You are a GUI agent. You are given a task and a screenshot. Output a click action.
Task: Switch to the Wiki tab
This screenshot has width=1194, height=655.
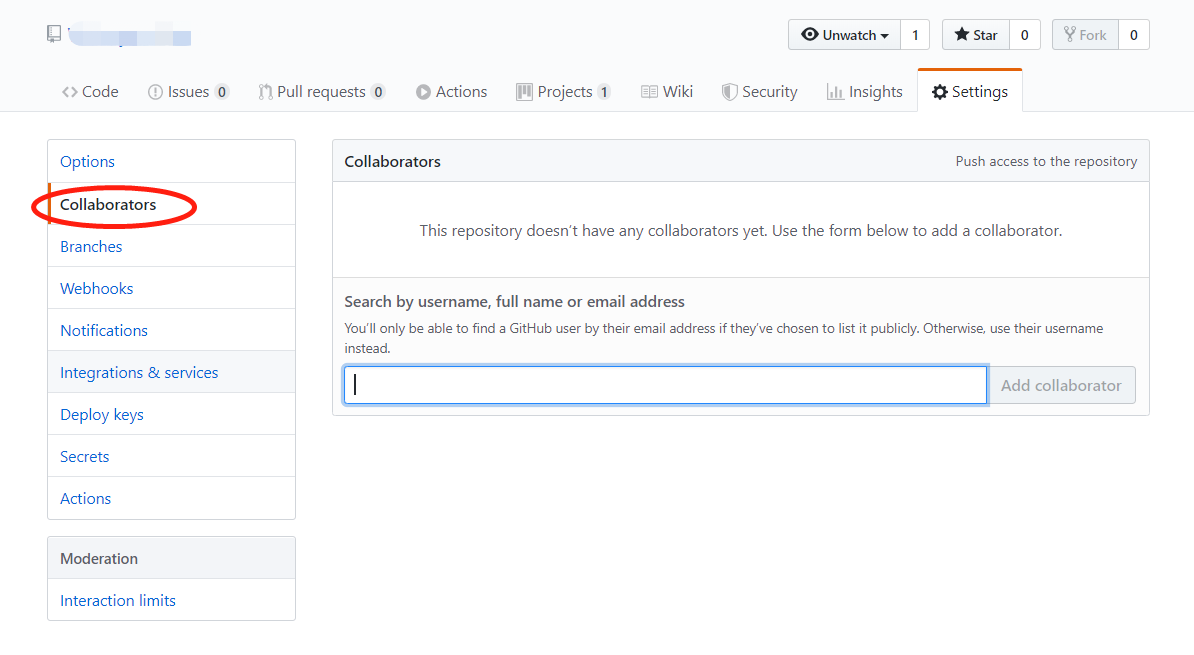[x=667, y=91]
